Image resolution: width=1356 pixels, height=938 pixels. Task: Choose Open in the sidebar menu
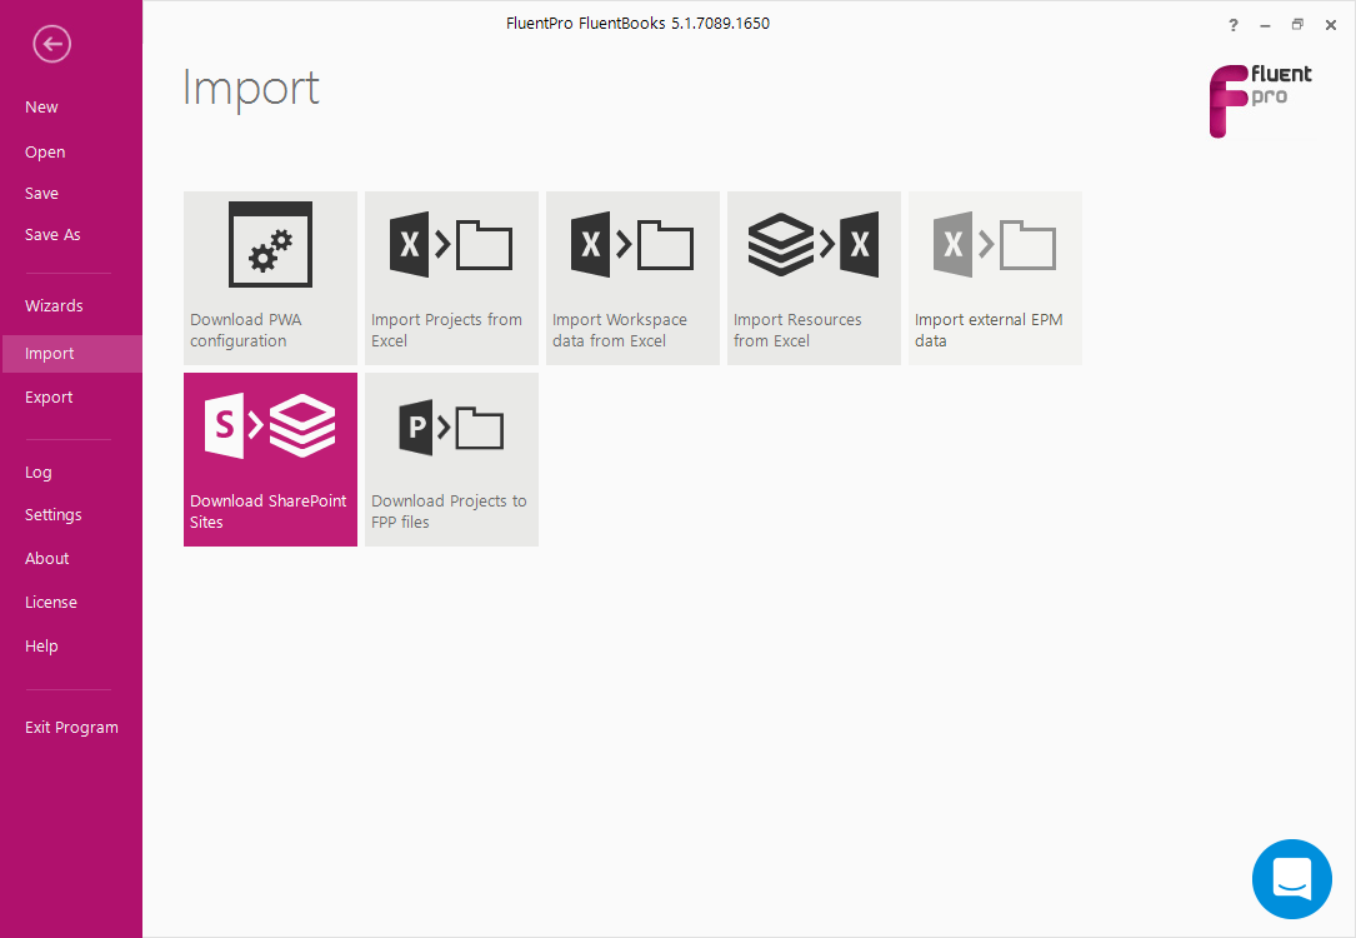[x=45, y=152]
